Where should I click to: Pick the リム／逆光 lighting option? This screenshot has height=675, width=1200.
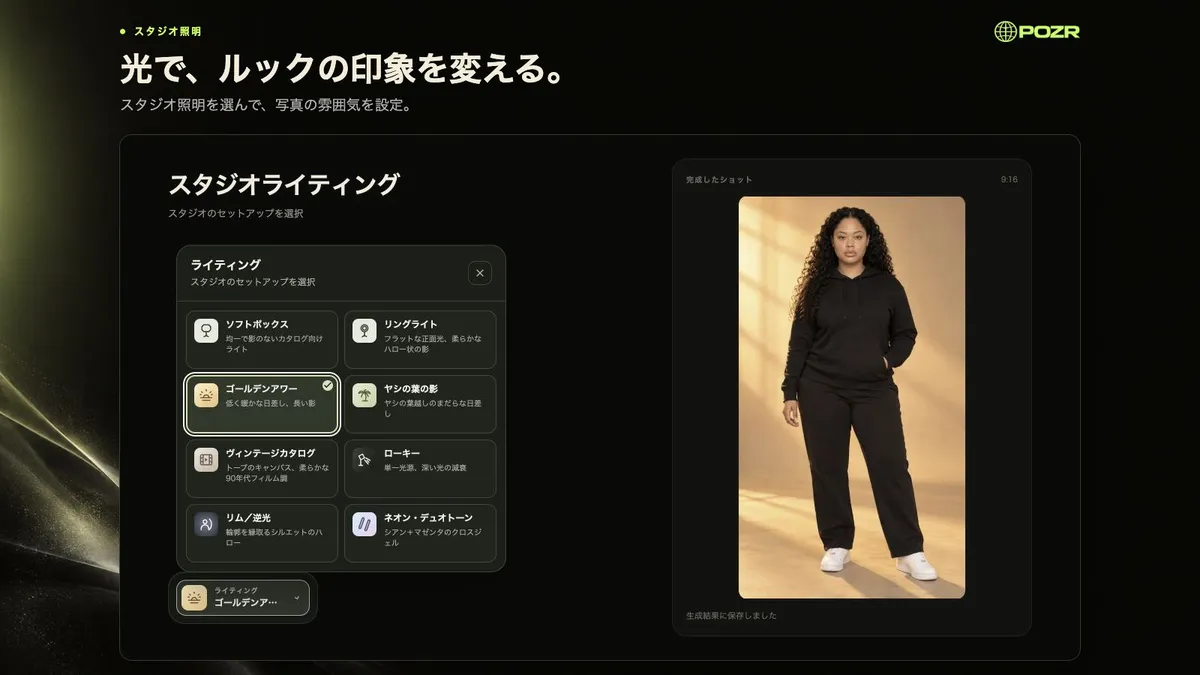point(262,533)
